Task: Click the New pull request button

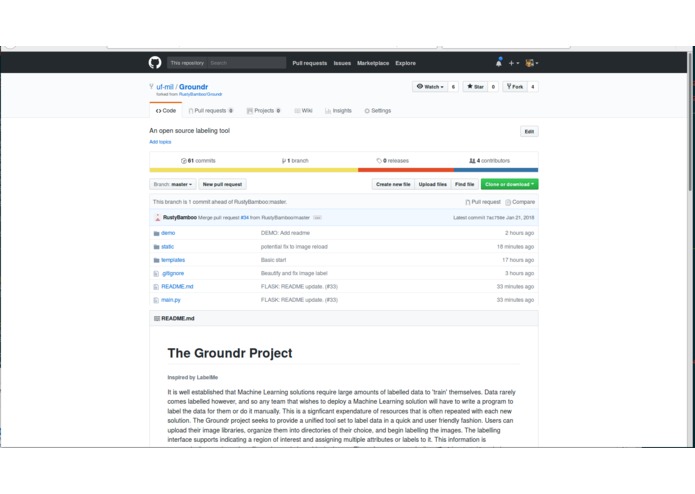Action: click(223, 184)
